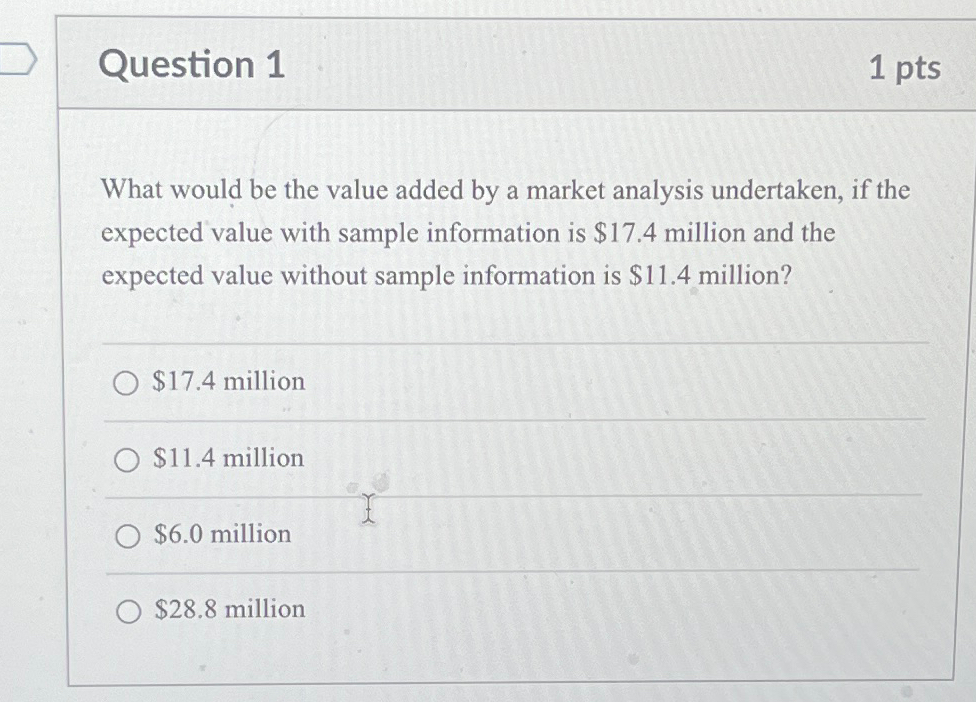The height and width of the screenshot is (702, 976).
Task: Click the text cursor position in the answers
Action: 368,510
